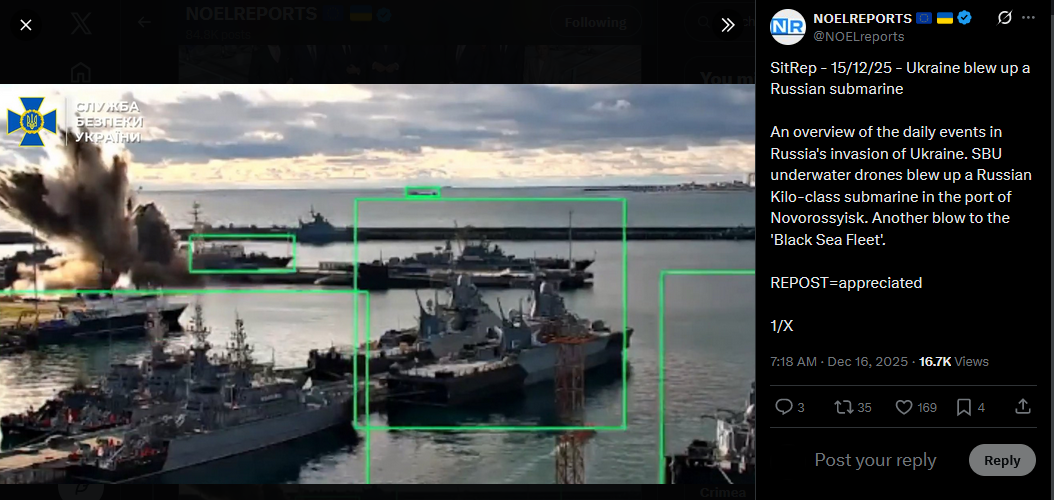Screen dimensions: 1054x500
Task: Click the text 'REPOST=appreciated'
Action: pos(846,283)
